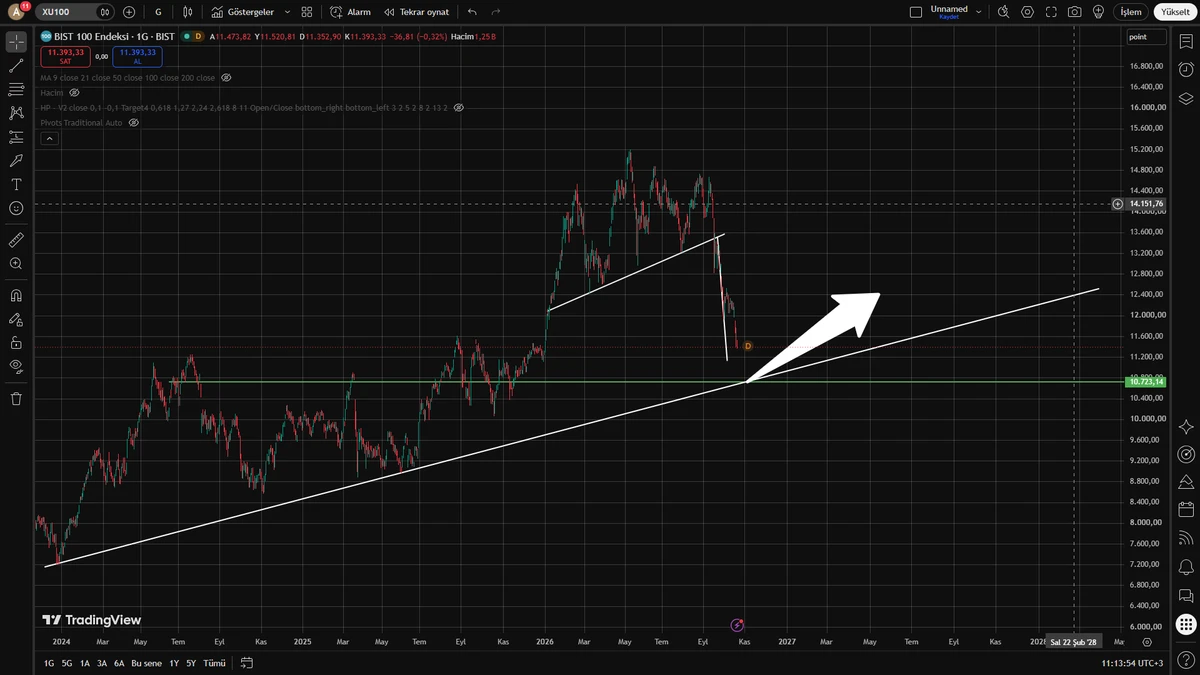Open the Göstergeler indicators dialog
Viewport: 1200px width, 675px height.
pos(242,12)
